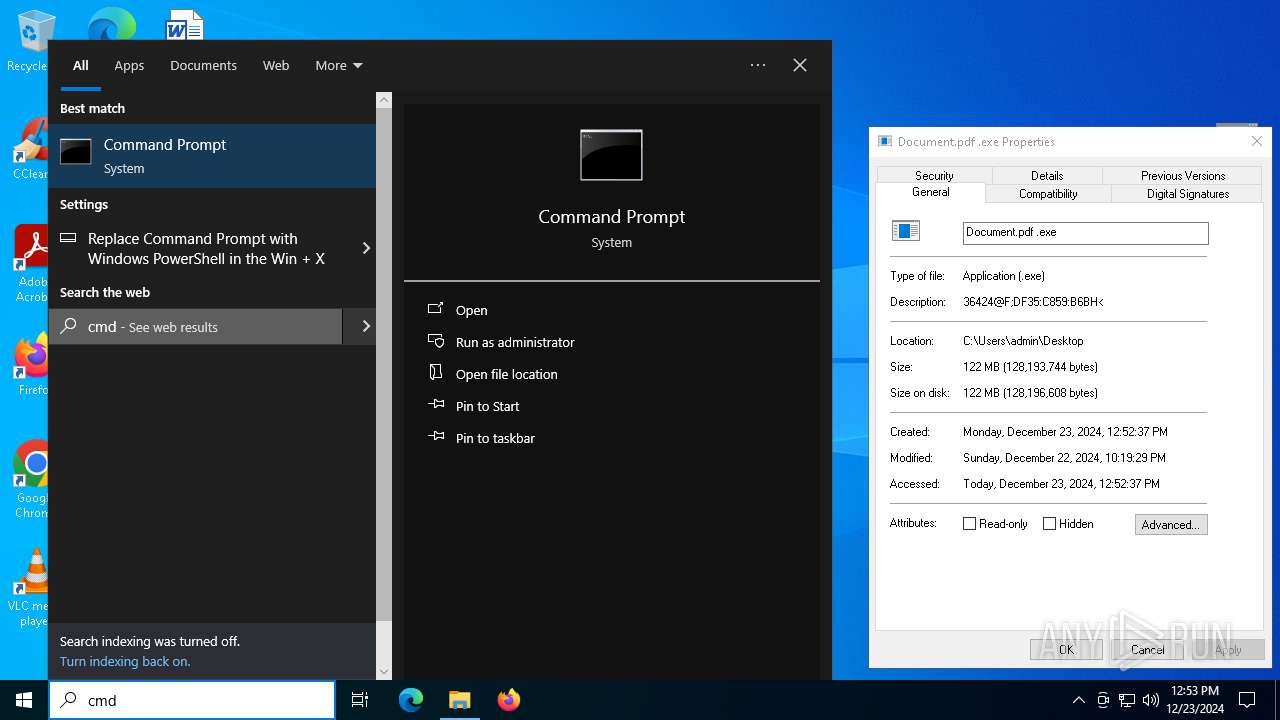1280x720 pixels.
Task: Switch to the Details tab
Action: tap(1047, 175)
